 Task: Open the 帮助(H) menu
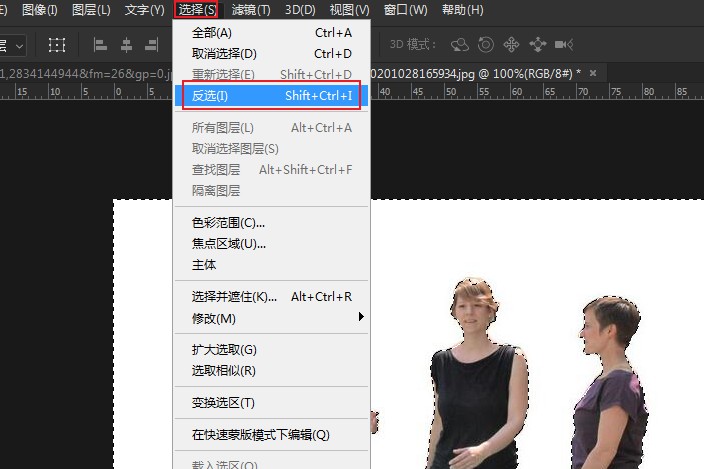tap(462, 9)
